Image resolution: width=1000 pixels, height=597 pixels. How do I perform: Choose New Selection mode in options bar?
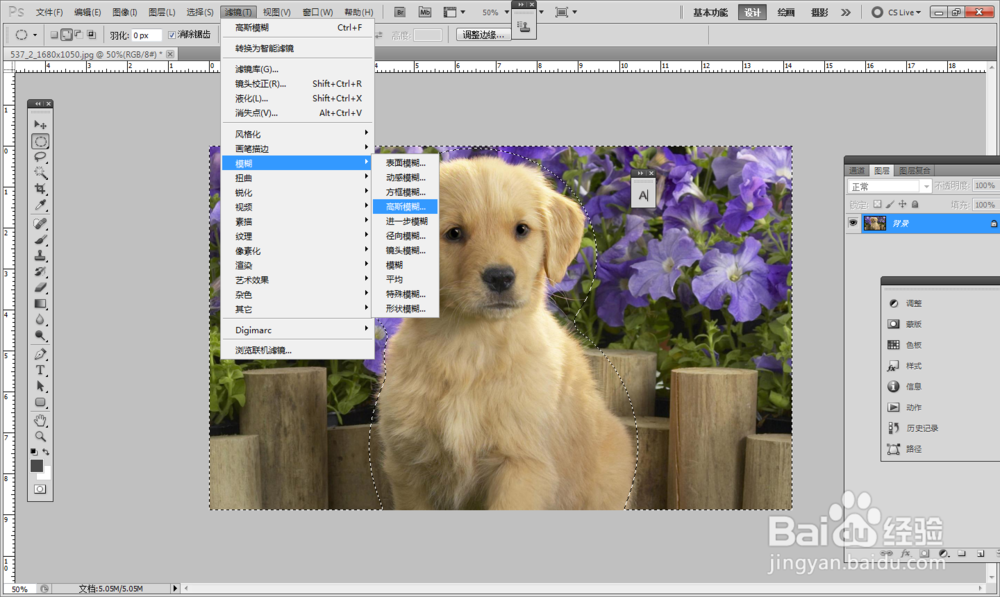[x=54, y=35]
